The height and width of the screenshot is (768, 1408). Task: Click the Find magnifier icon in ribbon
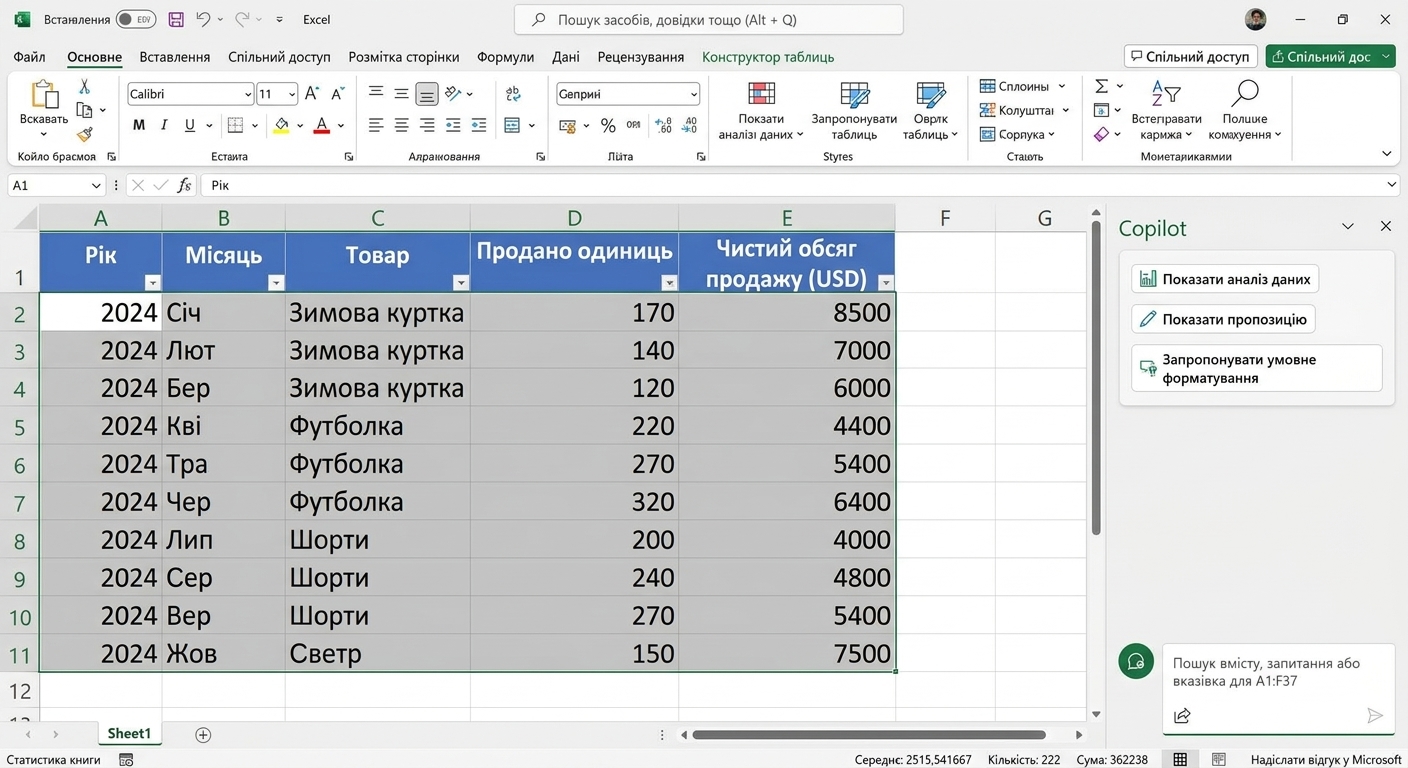(1245, 94)
